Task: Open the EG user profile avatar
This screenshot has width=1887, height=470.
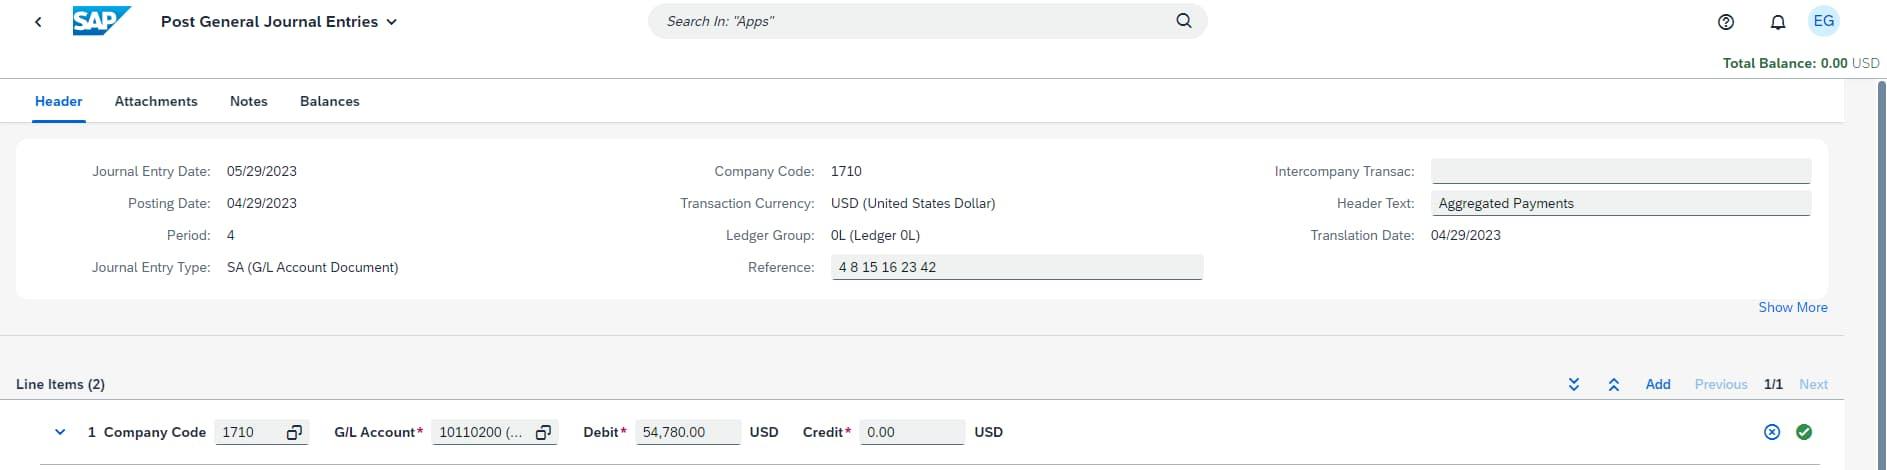Action: tap(1824, 21)
